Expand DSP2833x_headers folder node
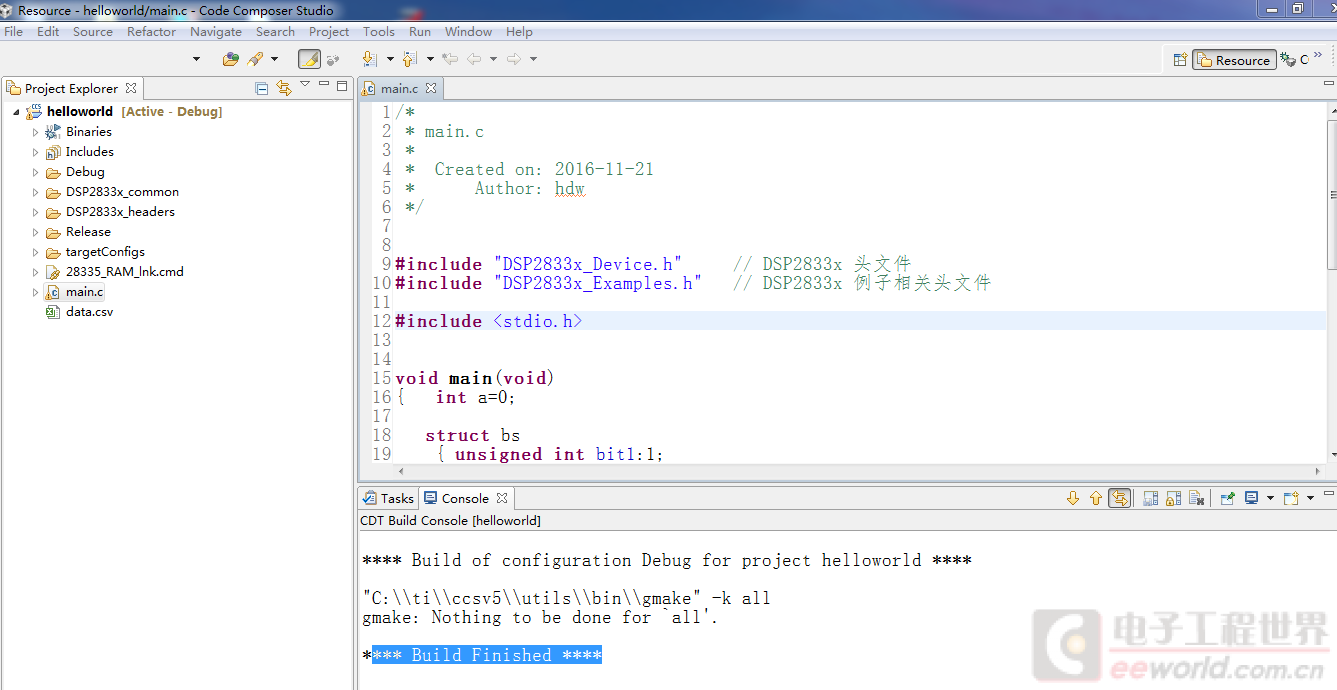Screen dimensions: 1337x690 (x=35, y=212)
